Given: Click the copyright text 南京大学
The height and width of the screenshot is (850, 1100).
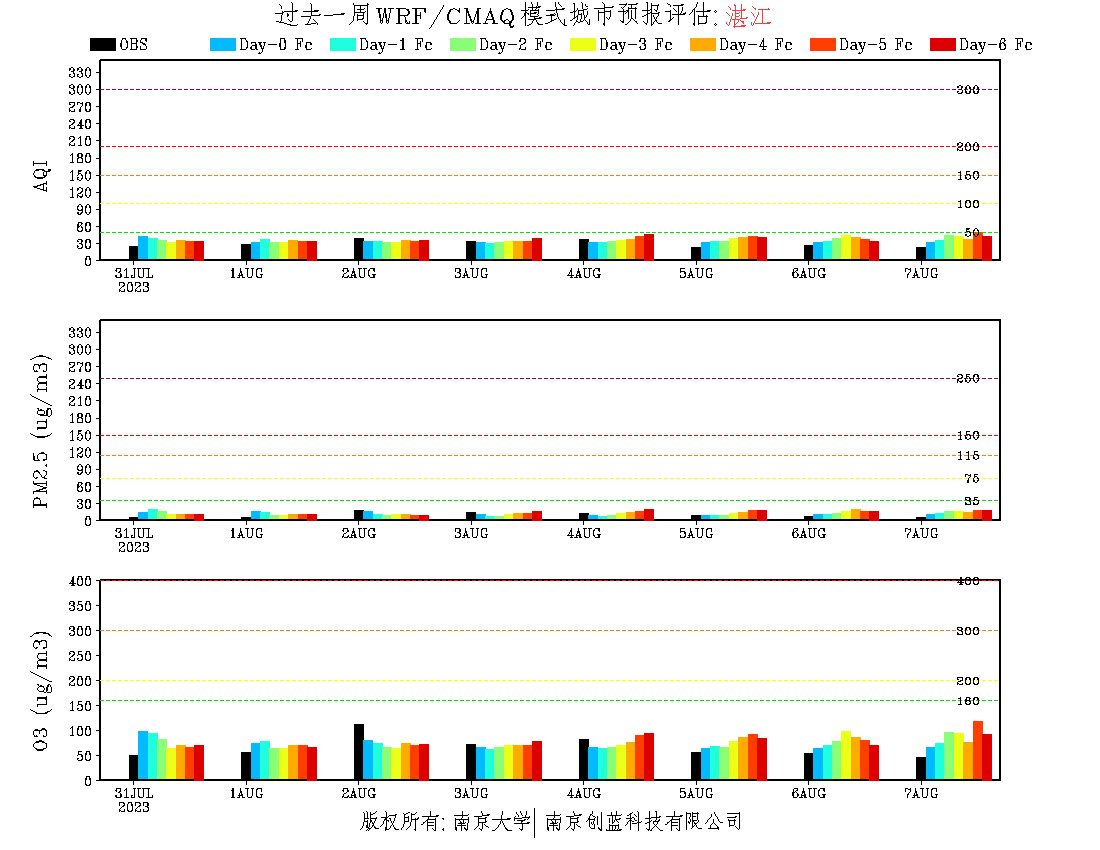Looking at the screenshot, I should pyautogui.click(x=492, y=821).
